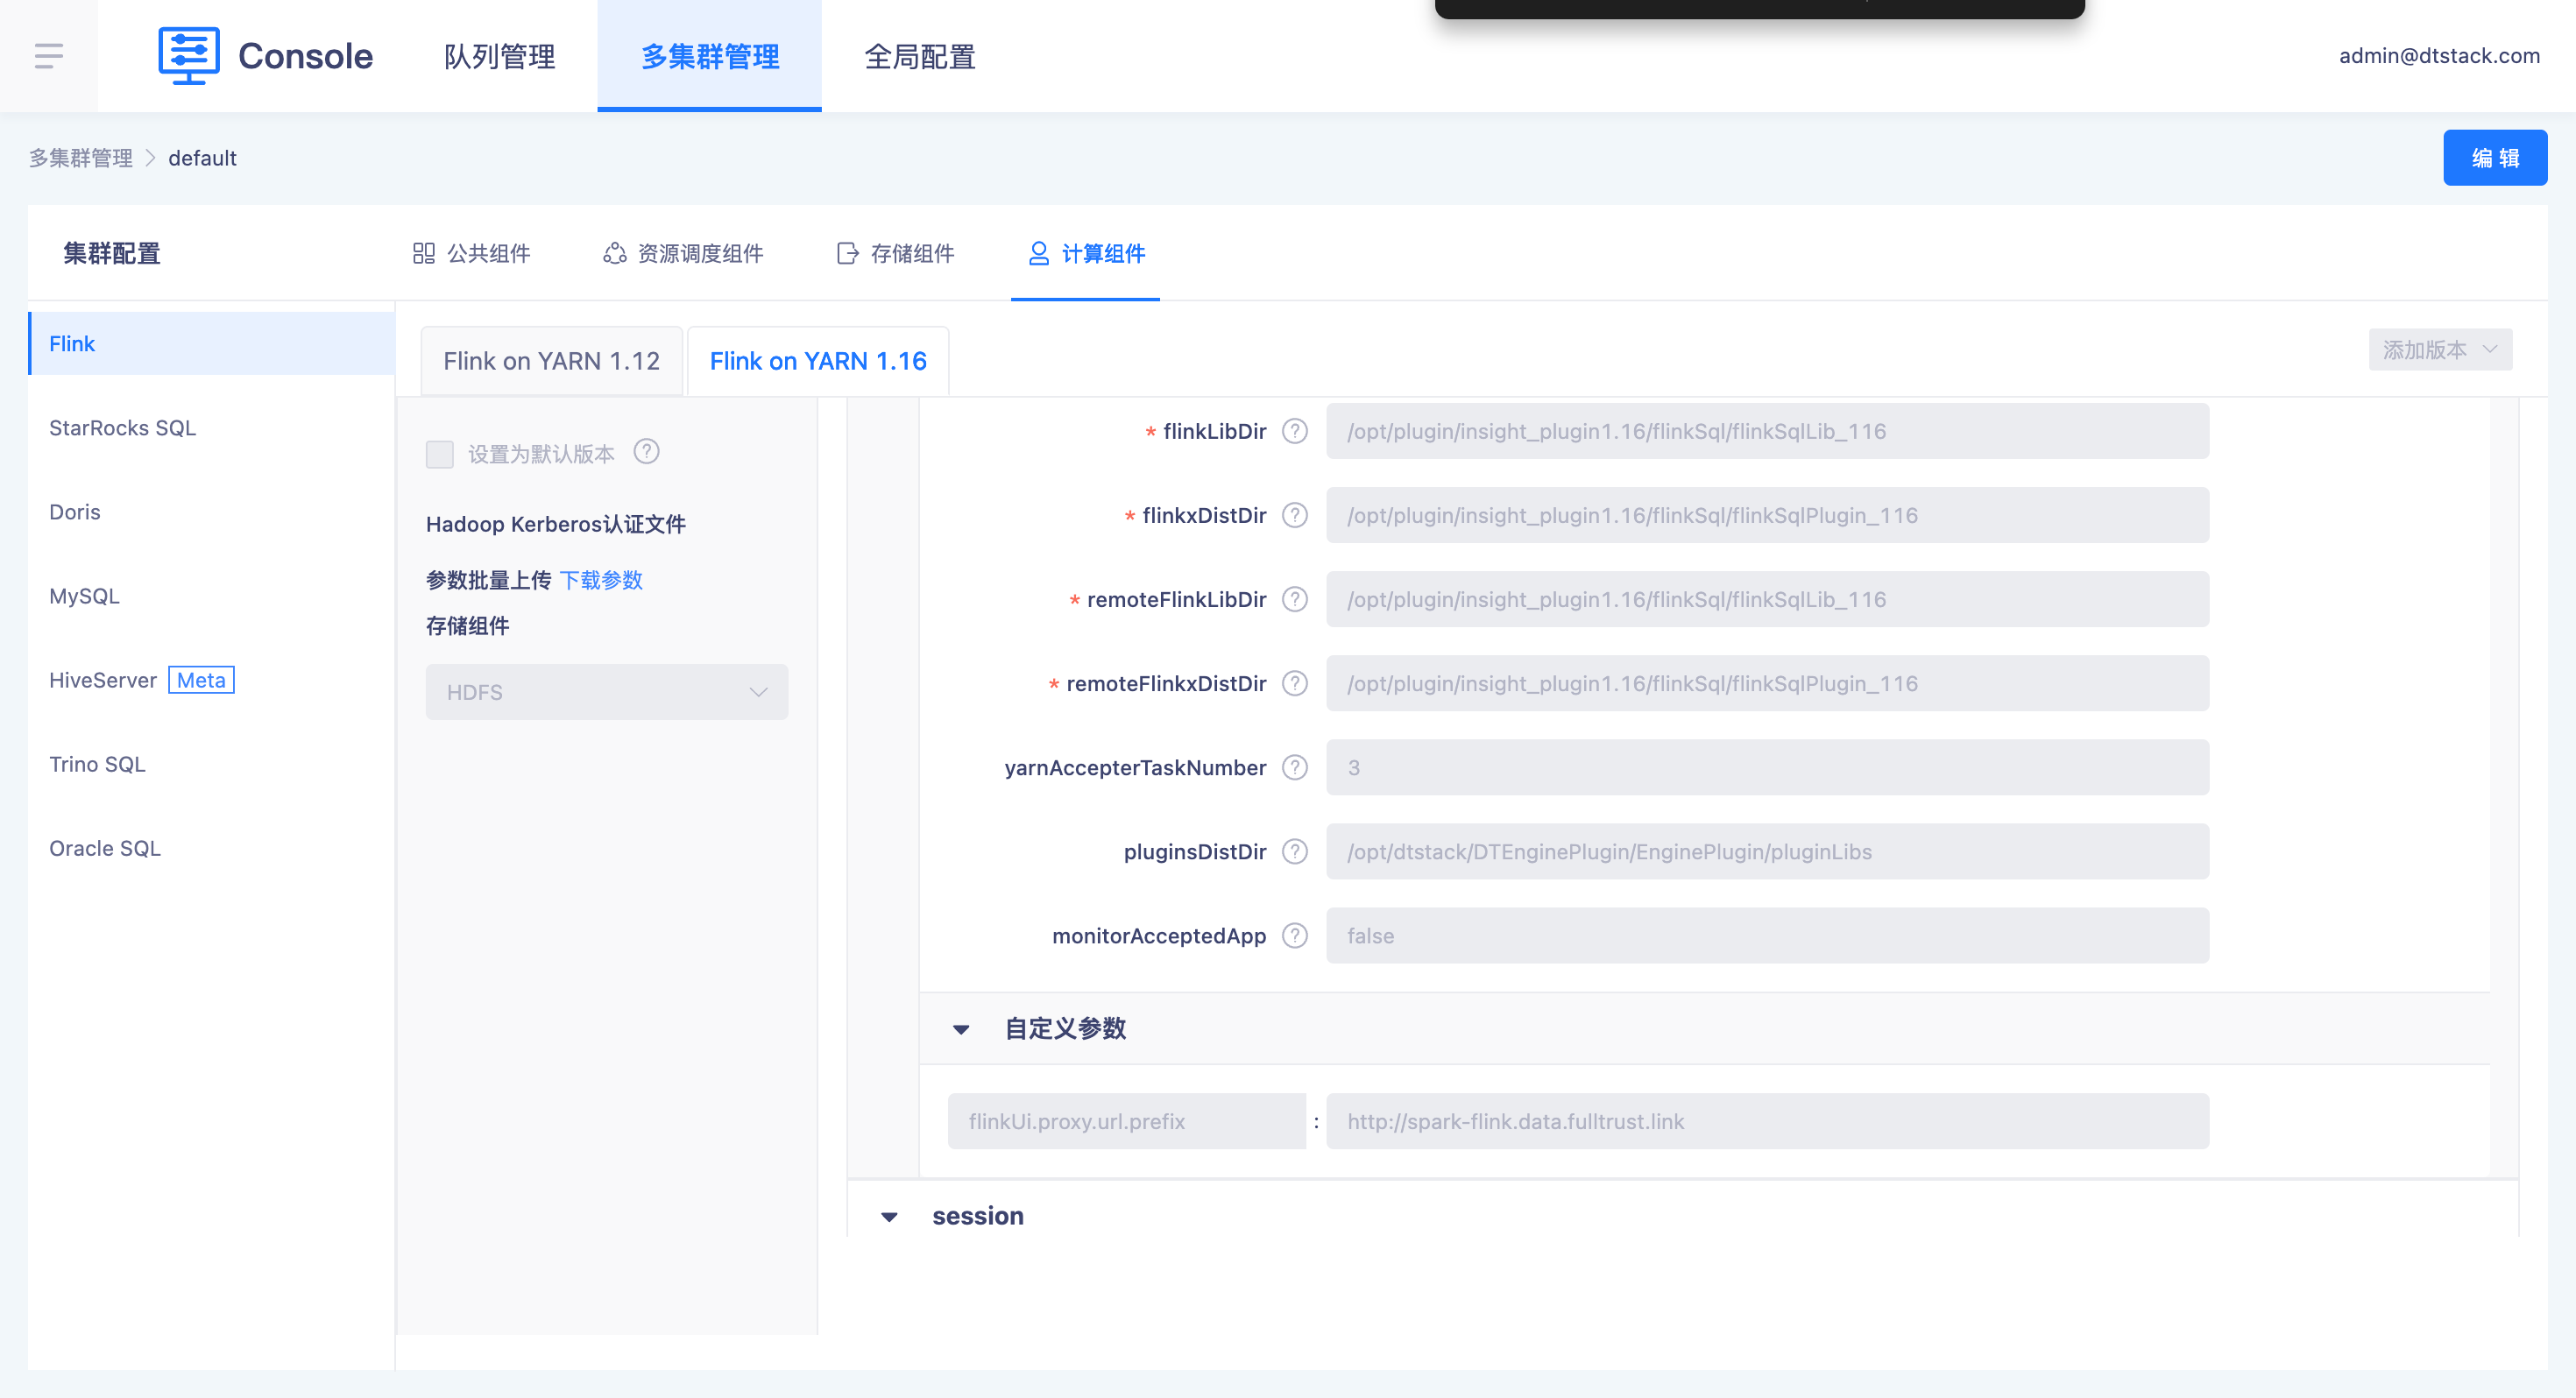Collapse the session section
2576x1398 pixels.
click(x=889, y=1217)
